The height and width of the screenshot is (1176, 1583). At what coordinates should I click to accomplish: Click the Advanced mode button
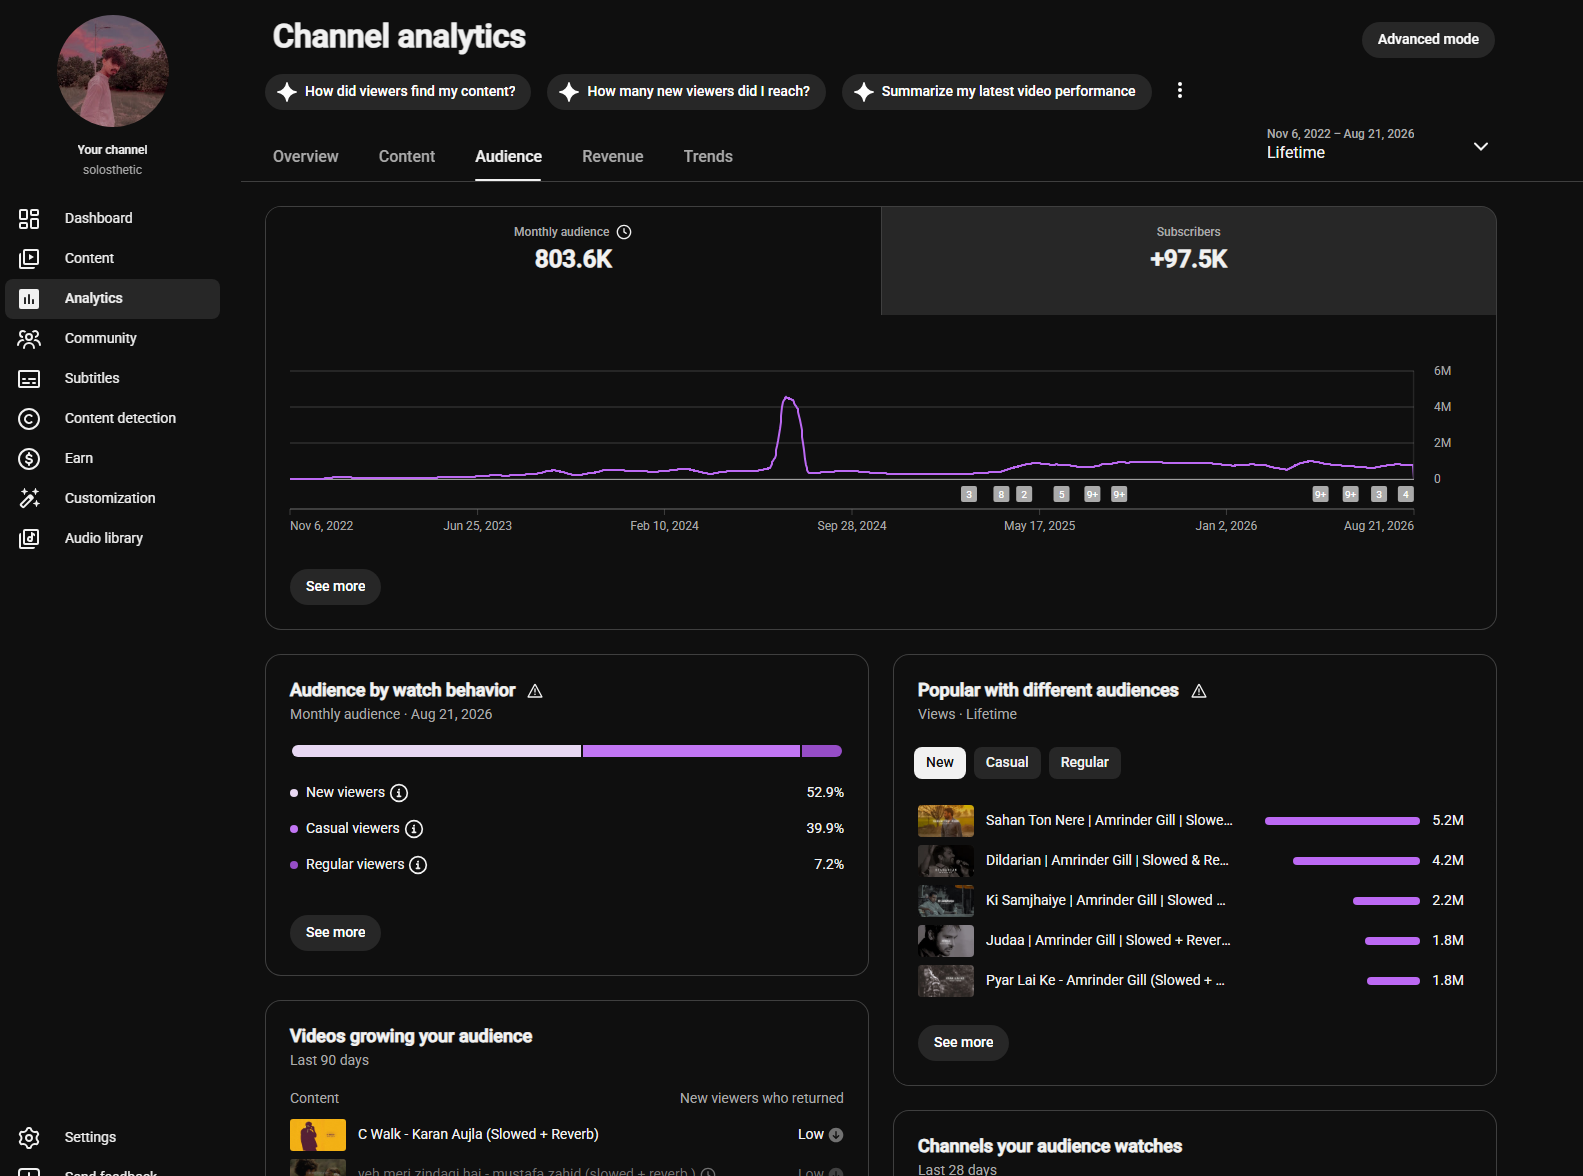(1428, 40)
